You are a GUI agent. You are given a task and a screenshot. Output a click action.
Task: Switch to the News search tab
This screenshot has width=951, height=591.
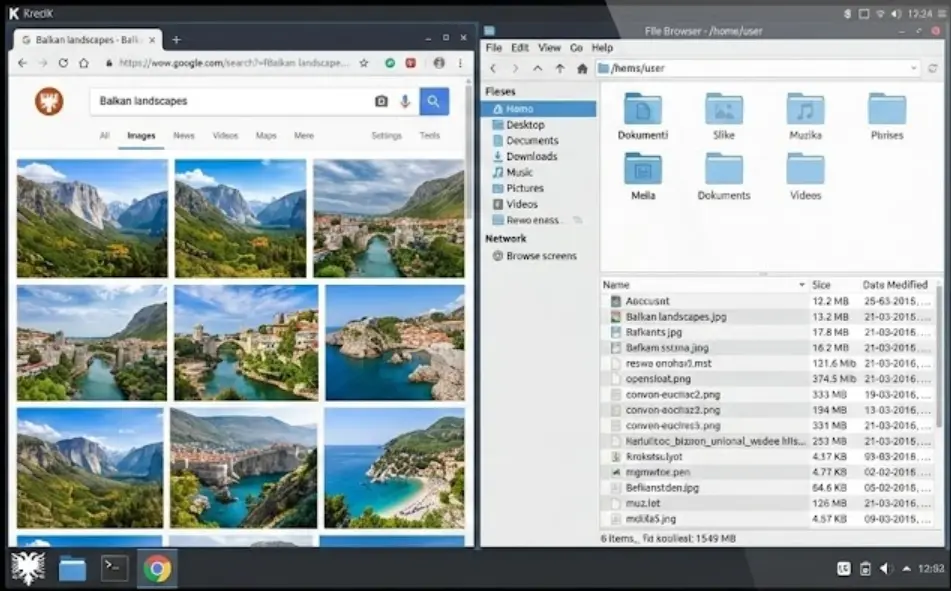(x=184, y=135)
